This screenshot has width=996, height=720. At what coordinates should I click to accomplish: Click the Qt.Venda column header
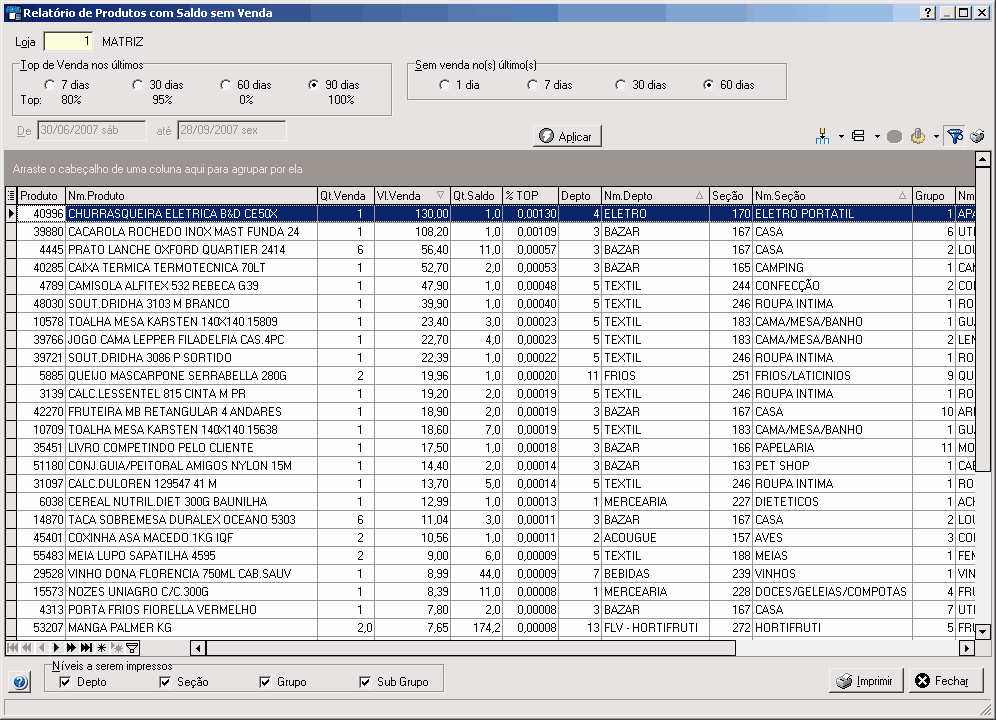tap(346, 196)
